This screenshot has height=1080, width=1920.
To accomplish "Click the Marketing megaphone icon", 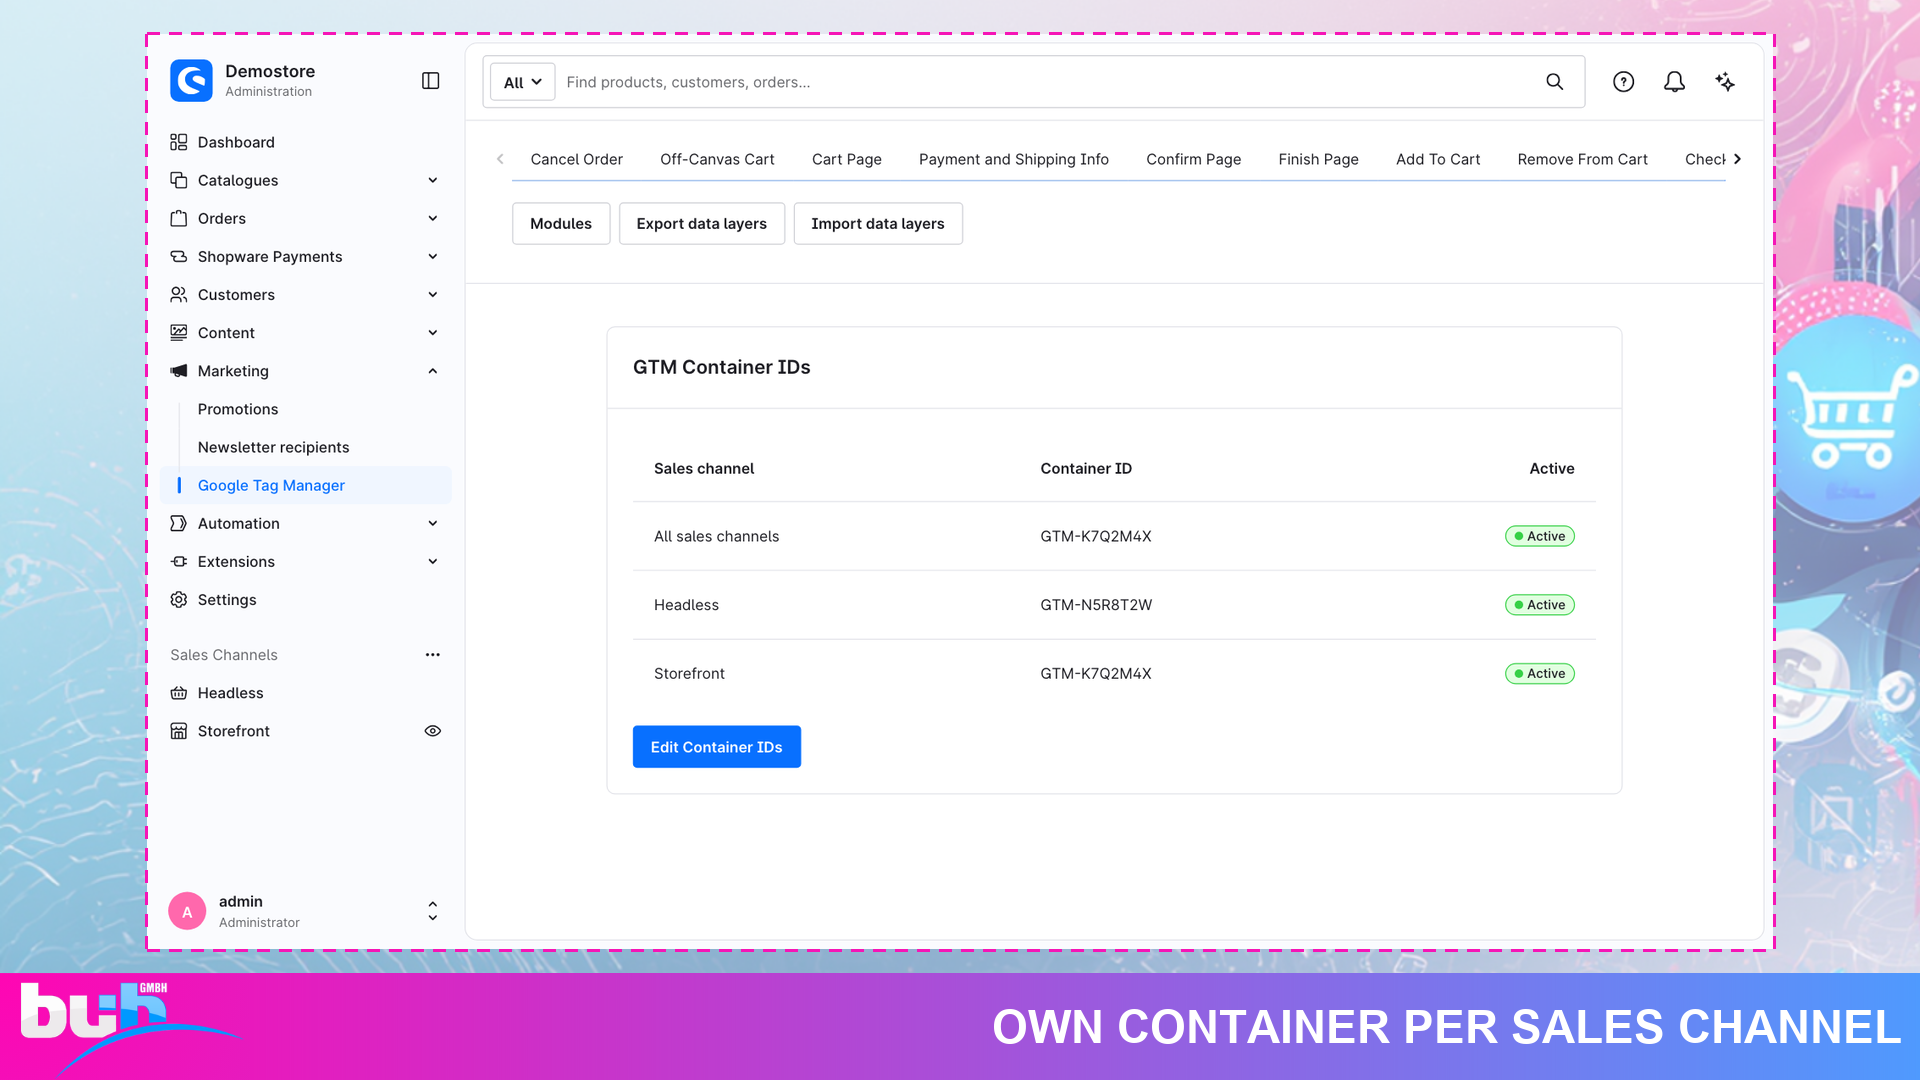I will click(x=179, y=371).
